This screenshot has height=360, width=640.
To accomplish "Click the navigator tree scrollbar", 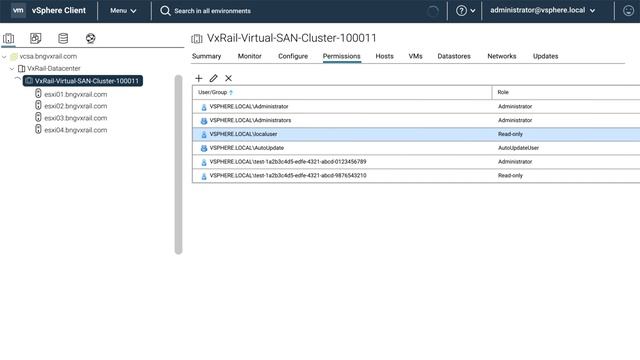I will click(178, 164).
